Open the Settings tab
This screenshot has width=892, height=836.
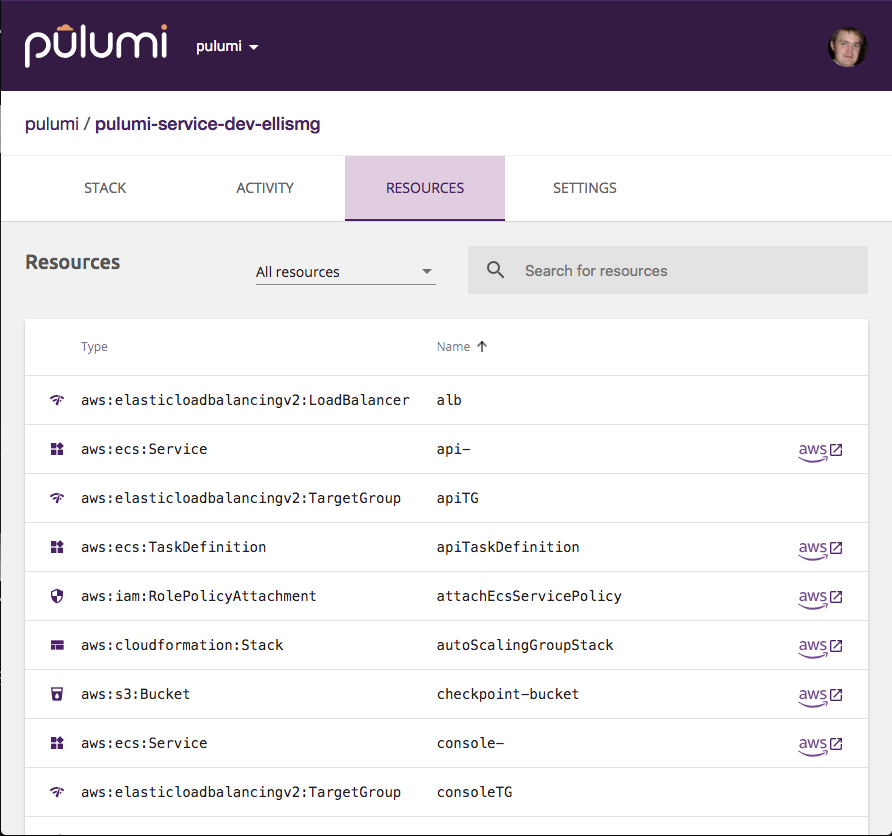click(x=584, y=188)
